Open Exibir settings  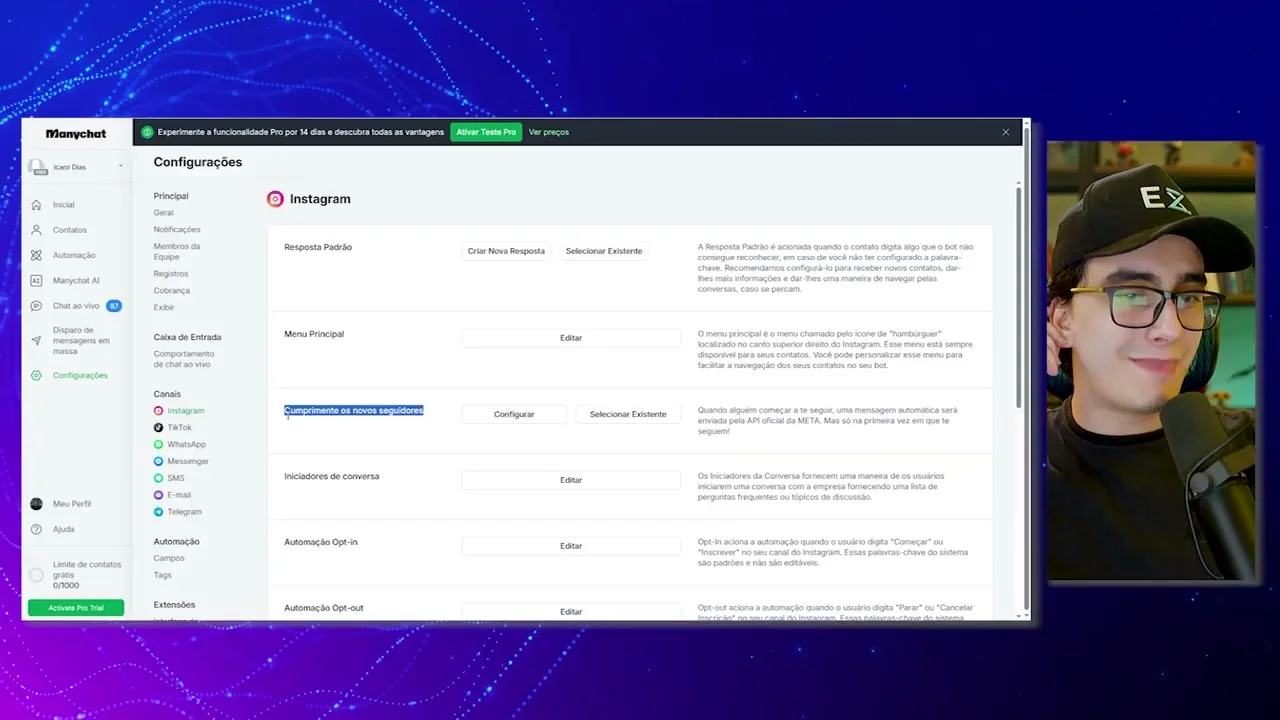coord(164,308)
